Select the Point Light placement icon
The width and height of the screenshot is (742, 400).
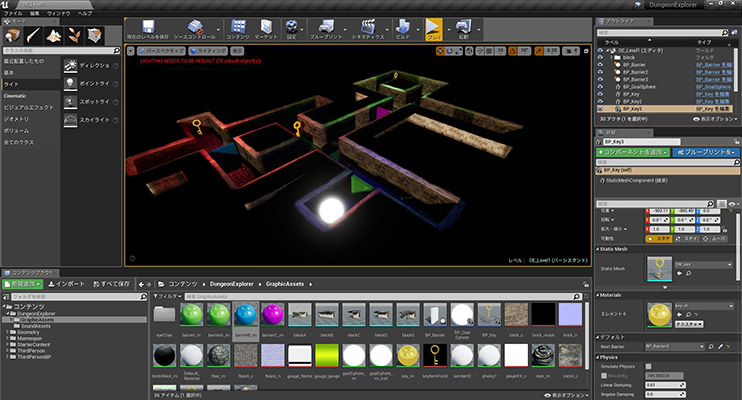click(72, 82)
